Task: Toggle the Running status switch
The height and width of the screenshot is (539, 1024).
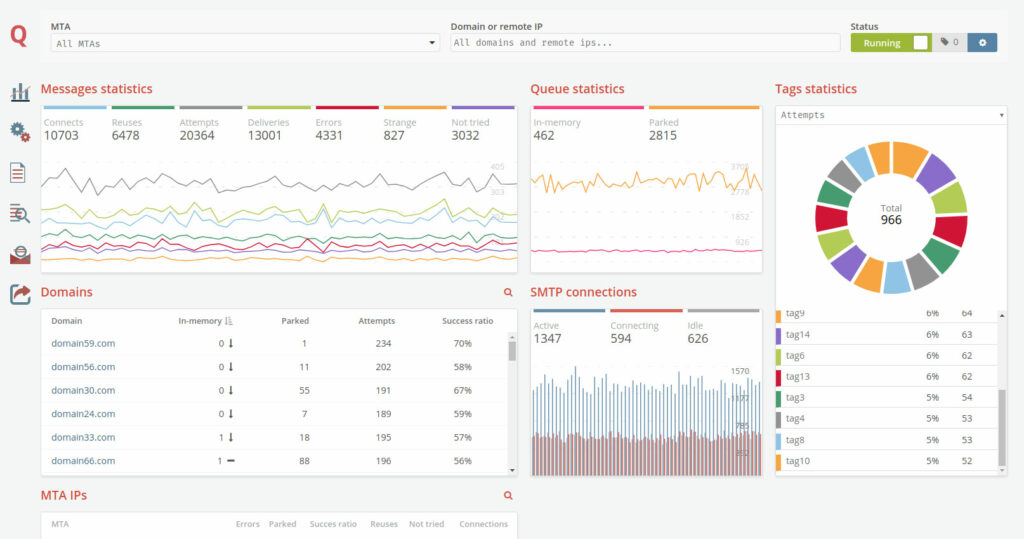Action: point(890,43)
